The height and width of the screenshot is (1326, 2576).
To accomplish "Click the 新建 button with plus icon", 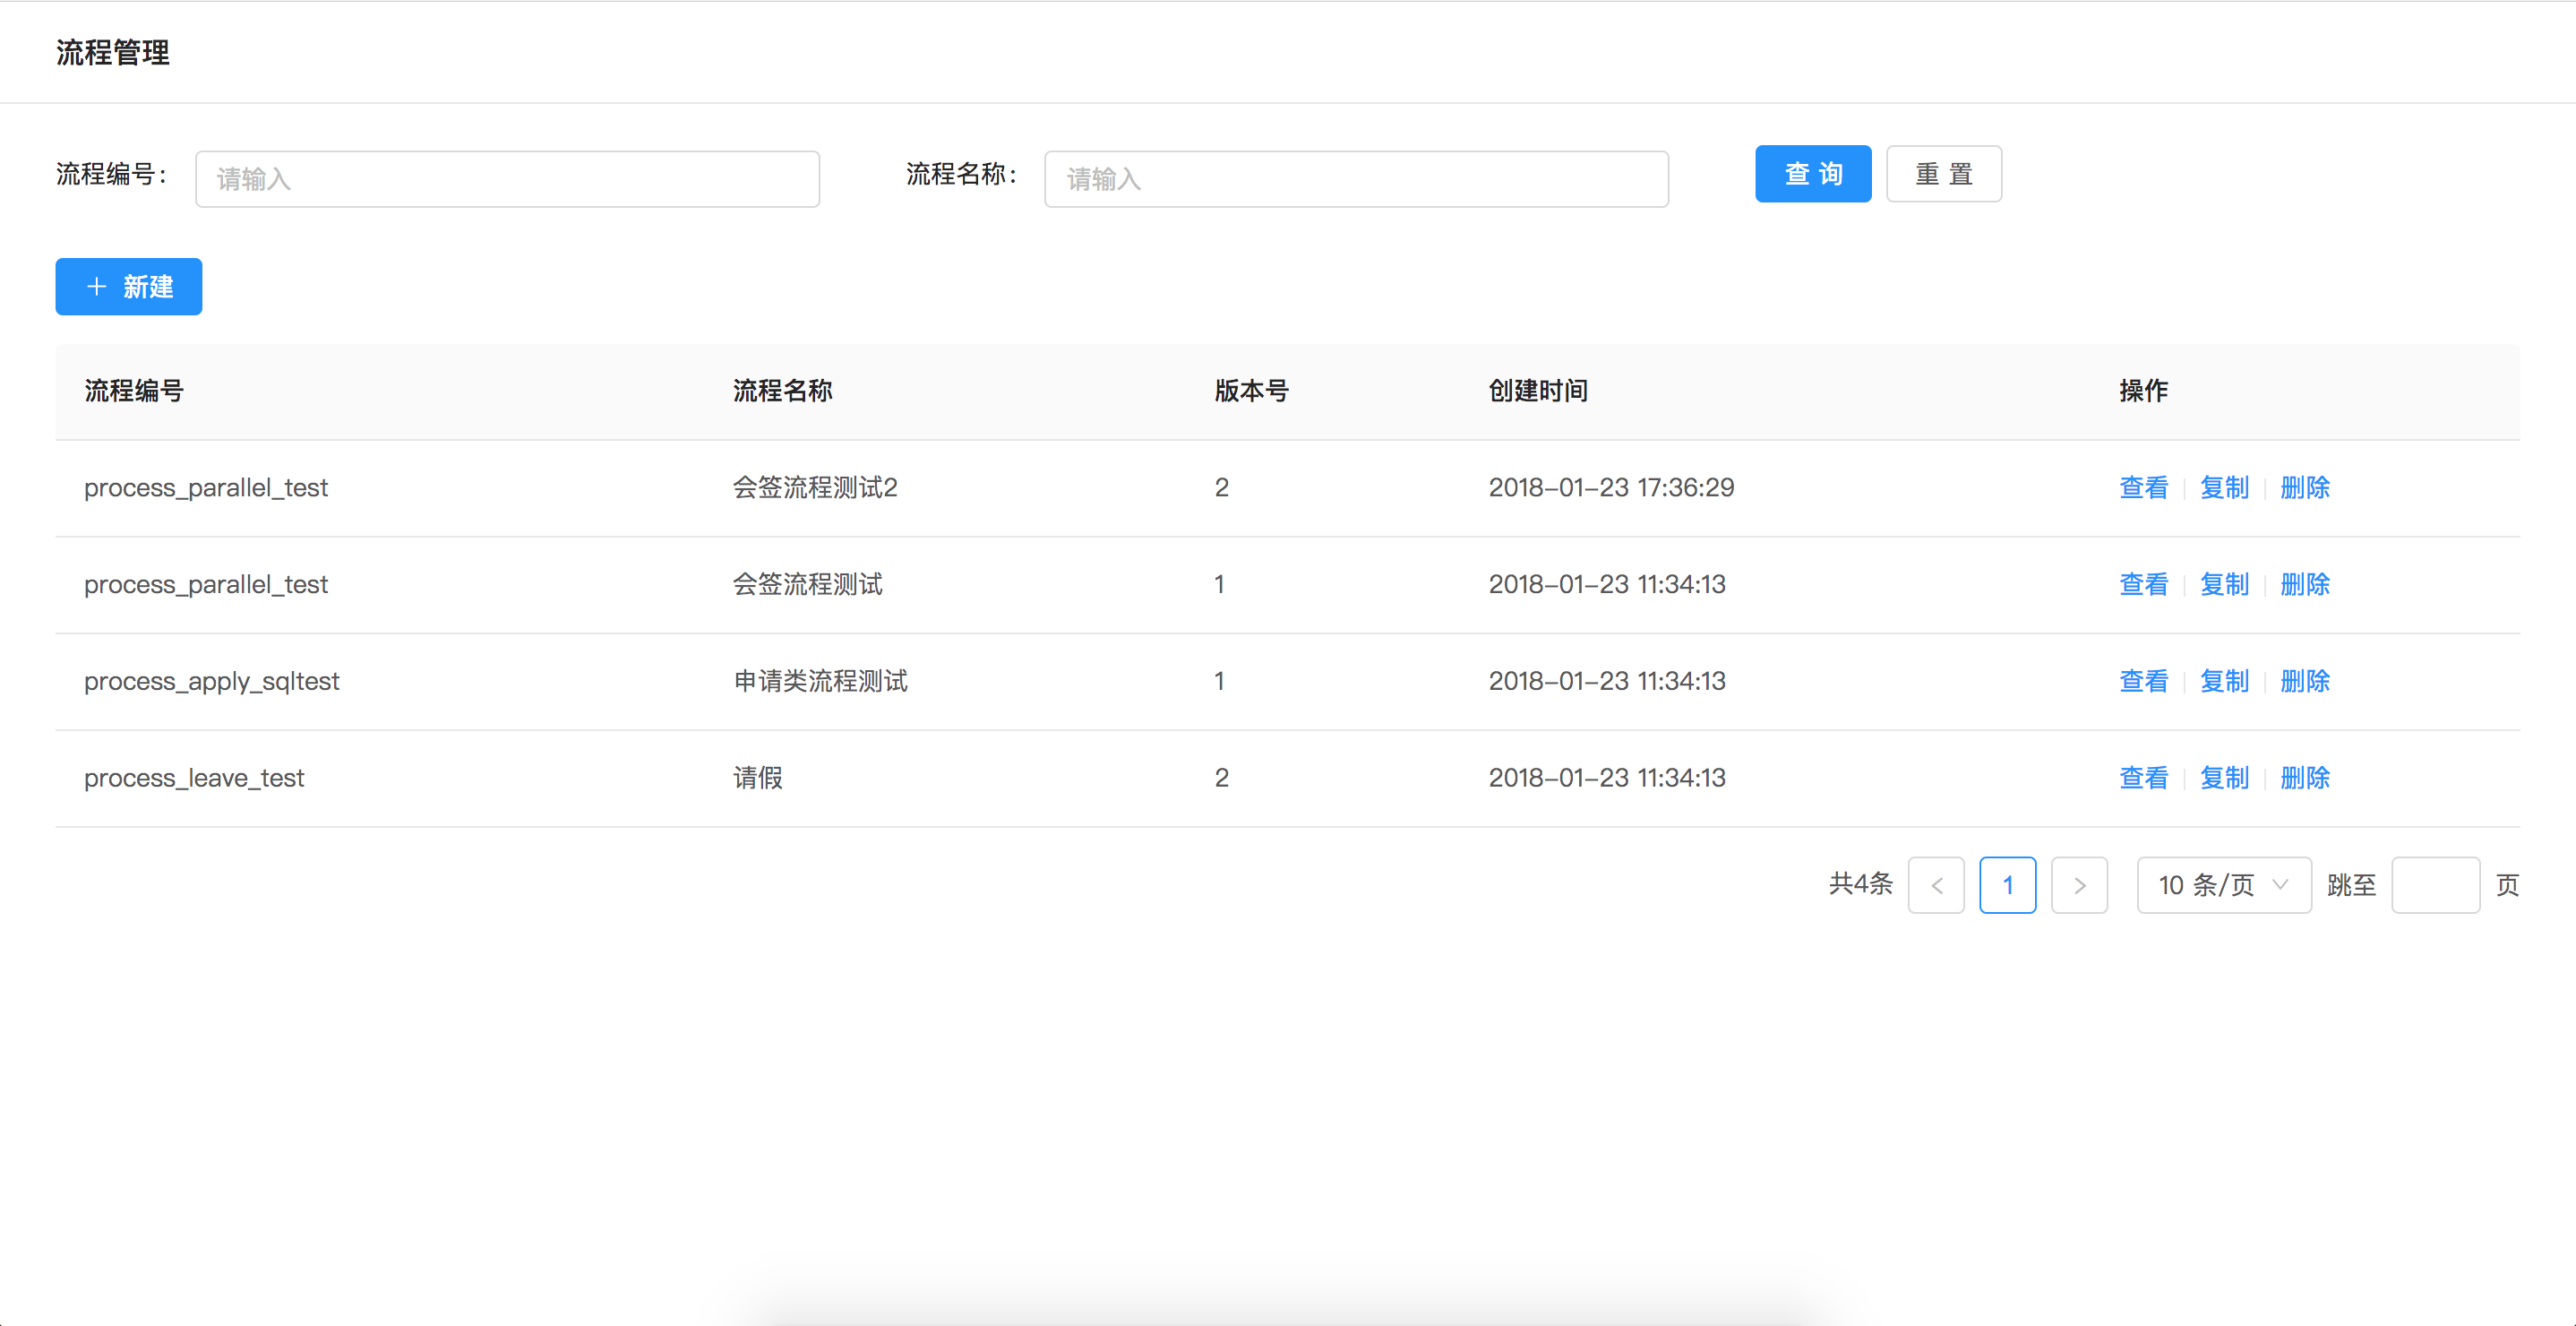I will [x=128, y=287].
